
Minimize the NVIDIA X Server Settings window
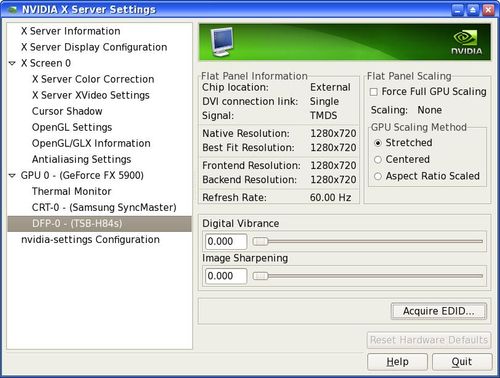point(457,10)
